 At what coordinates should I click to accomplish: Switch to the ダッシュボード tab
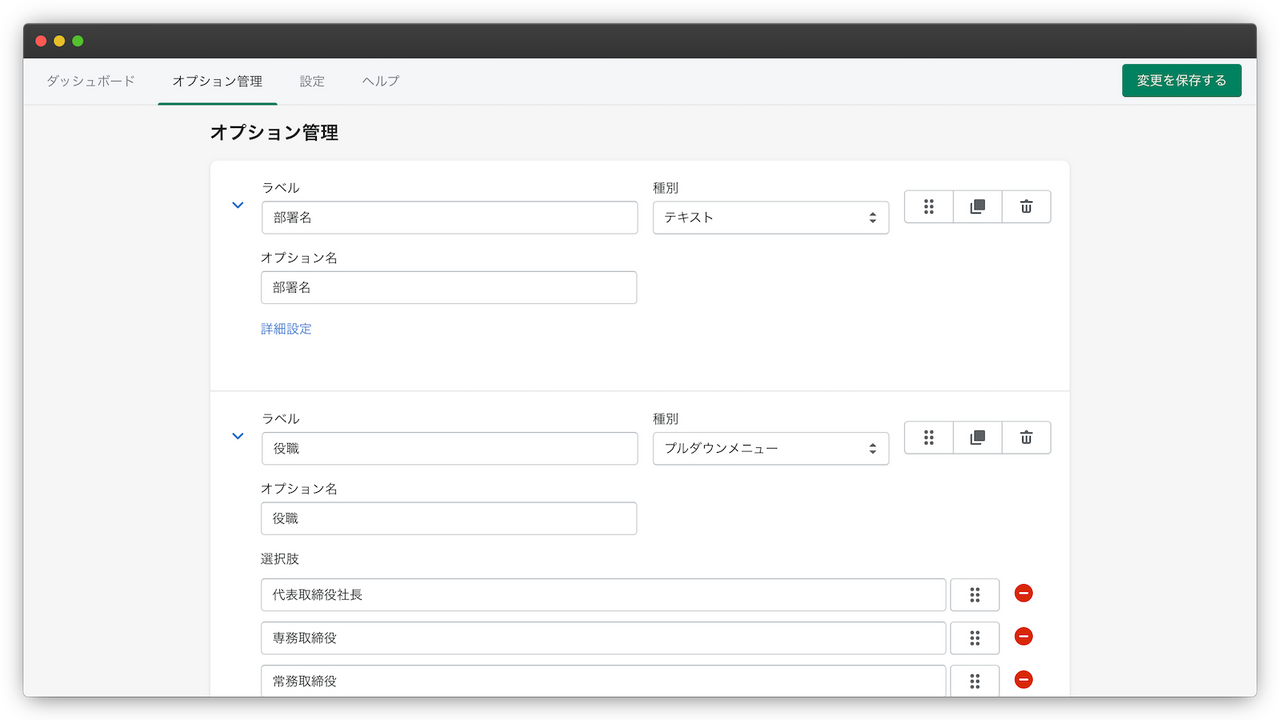(90, 81)
